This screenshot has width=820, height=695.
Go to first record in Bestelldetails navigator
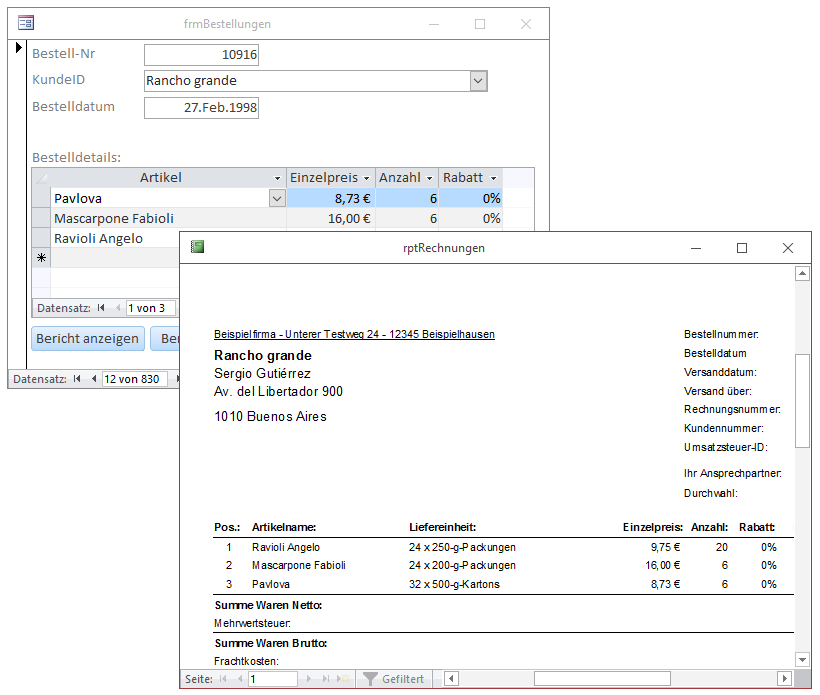[x=101, y=308]
